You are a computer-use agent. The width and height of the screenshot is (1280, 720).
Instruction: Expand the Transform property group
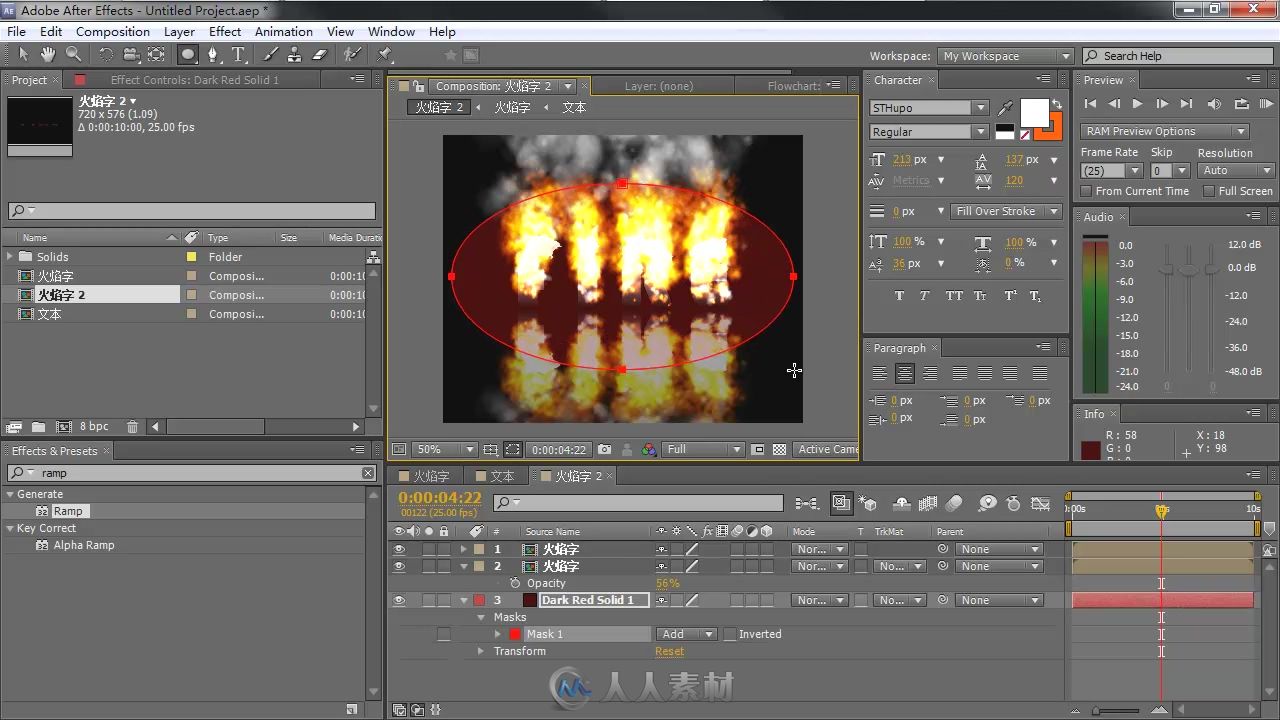(481, 651)
